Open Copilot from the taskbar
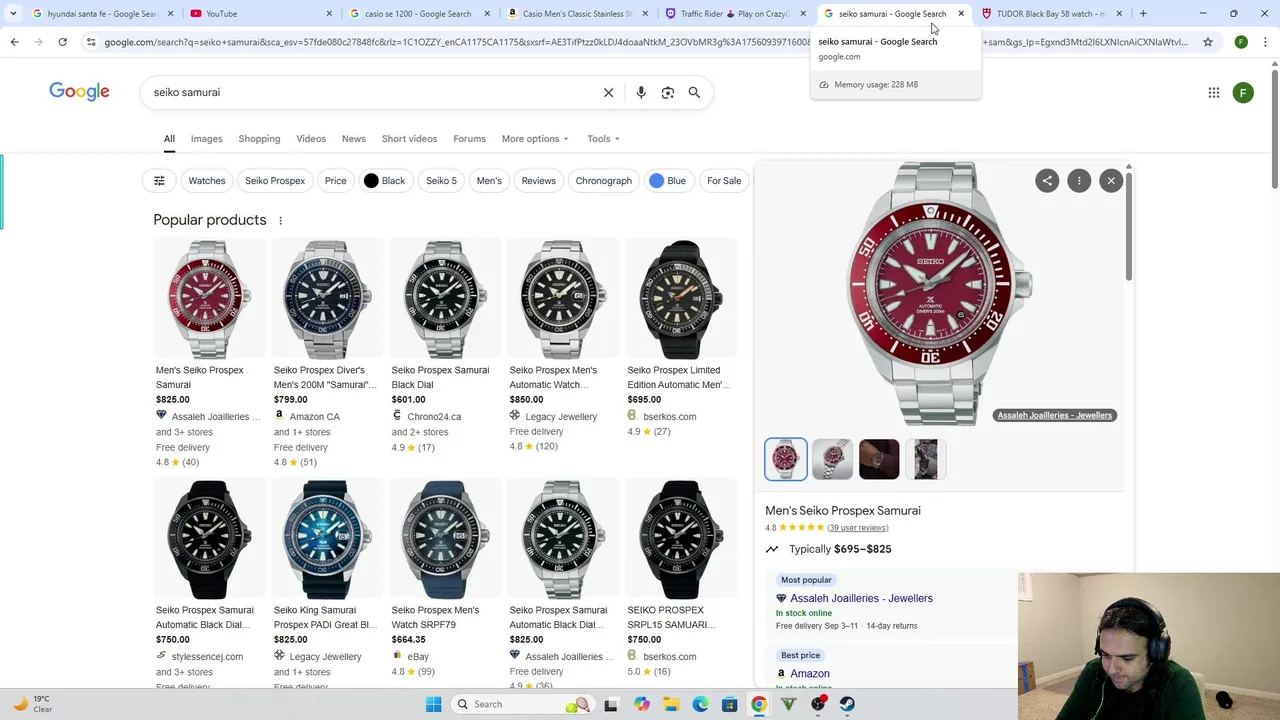This screenshot has width=1280, height=720. (641, 704)
